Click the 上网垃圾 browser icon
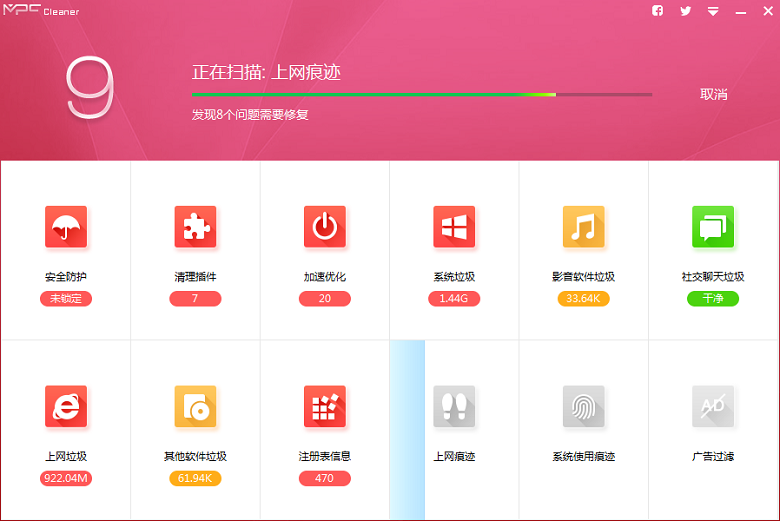The height and width of the screenshot is (521, 780). pyautogui.click(x=66, y=406)
